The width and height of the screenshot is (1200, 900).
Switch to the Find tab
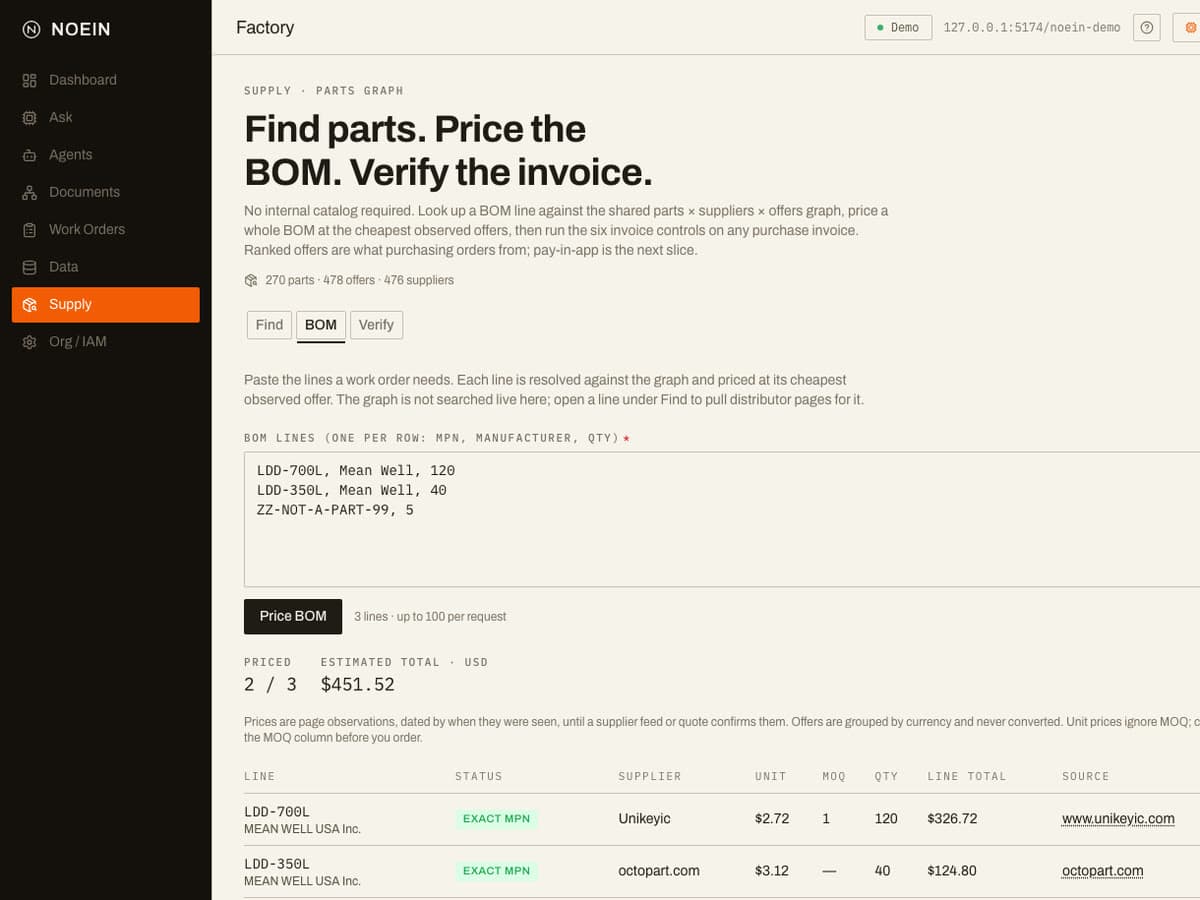(x=269, y=325)
